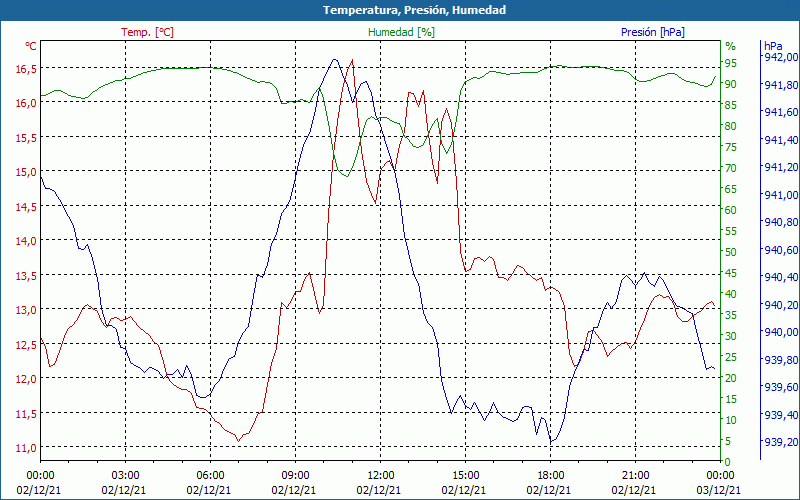Screen dimensions: 800x500
Task: Click pressure axis value "940,00"
Action: pyautogui.click(x=781, y=332)
